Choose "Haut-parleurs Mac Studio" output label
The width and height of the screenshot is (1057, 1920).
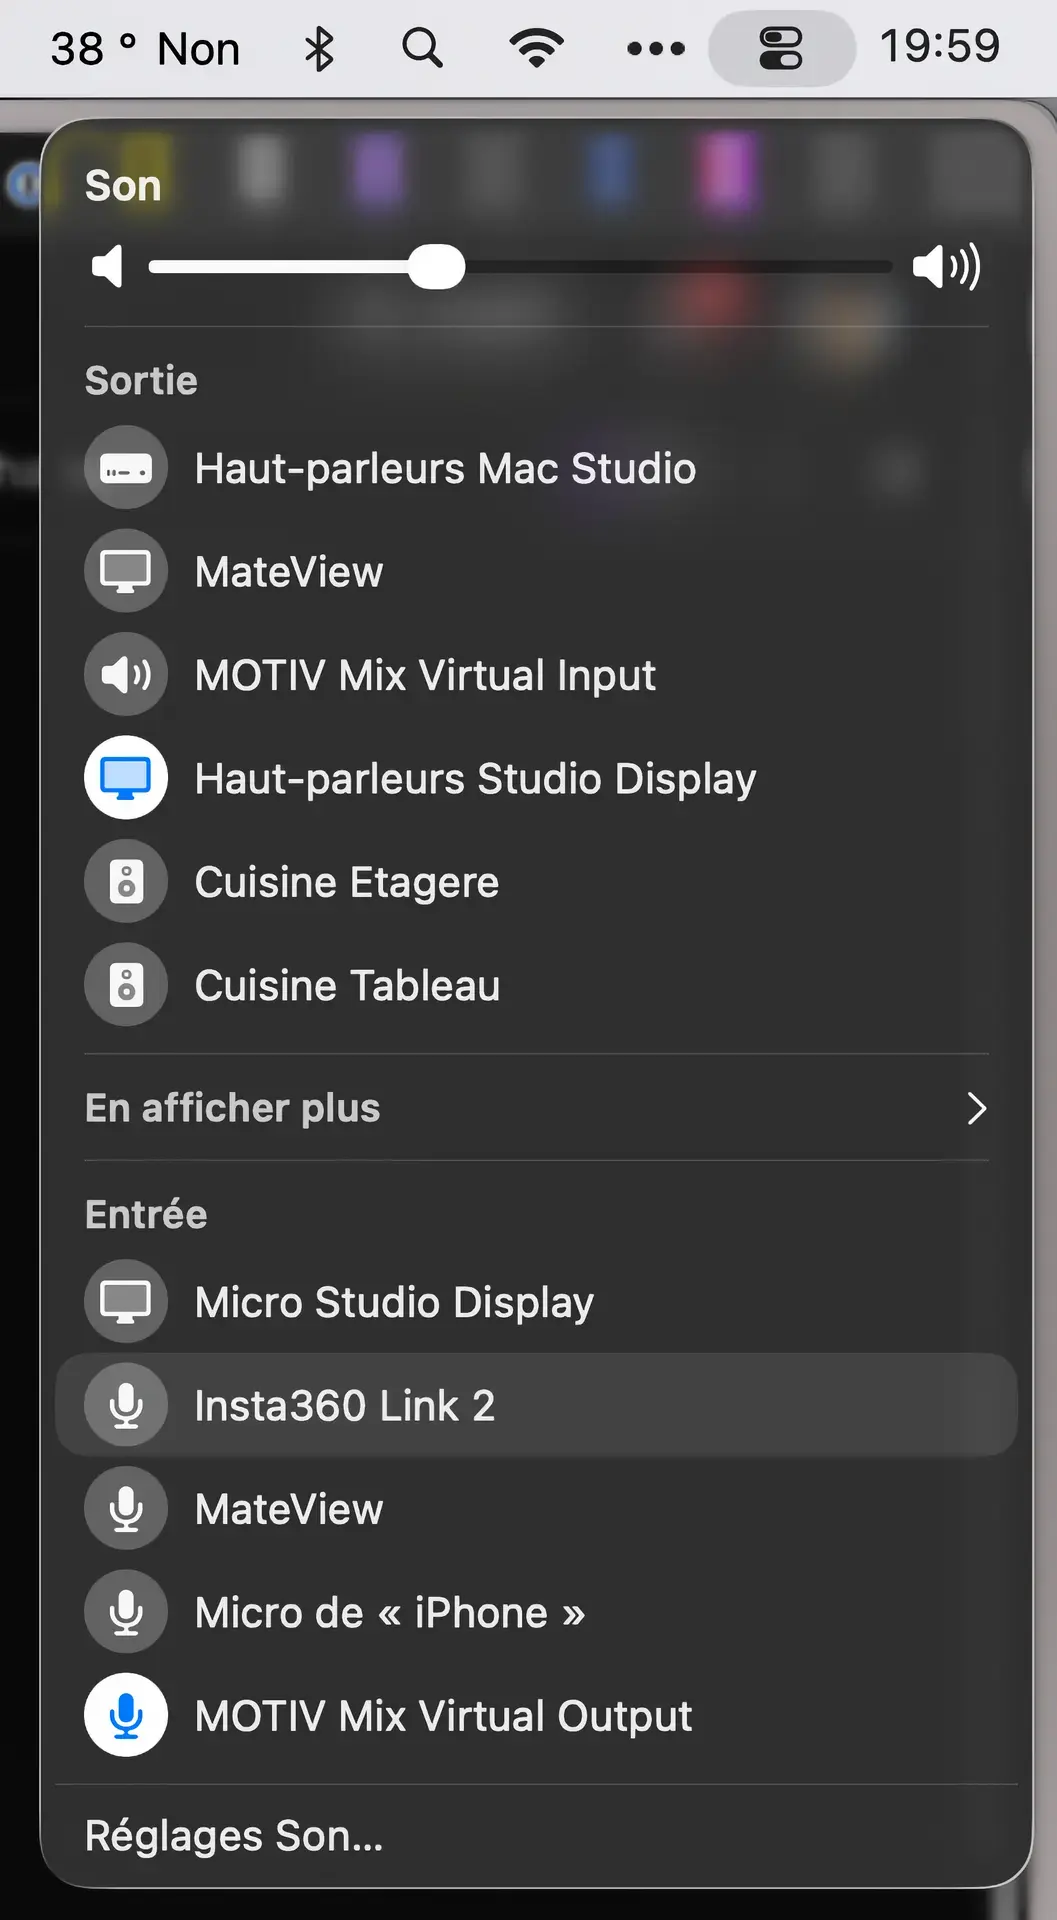pyautogui.click(x=445, y=469)
